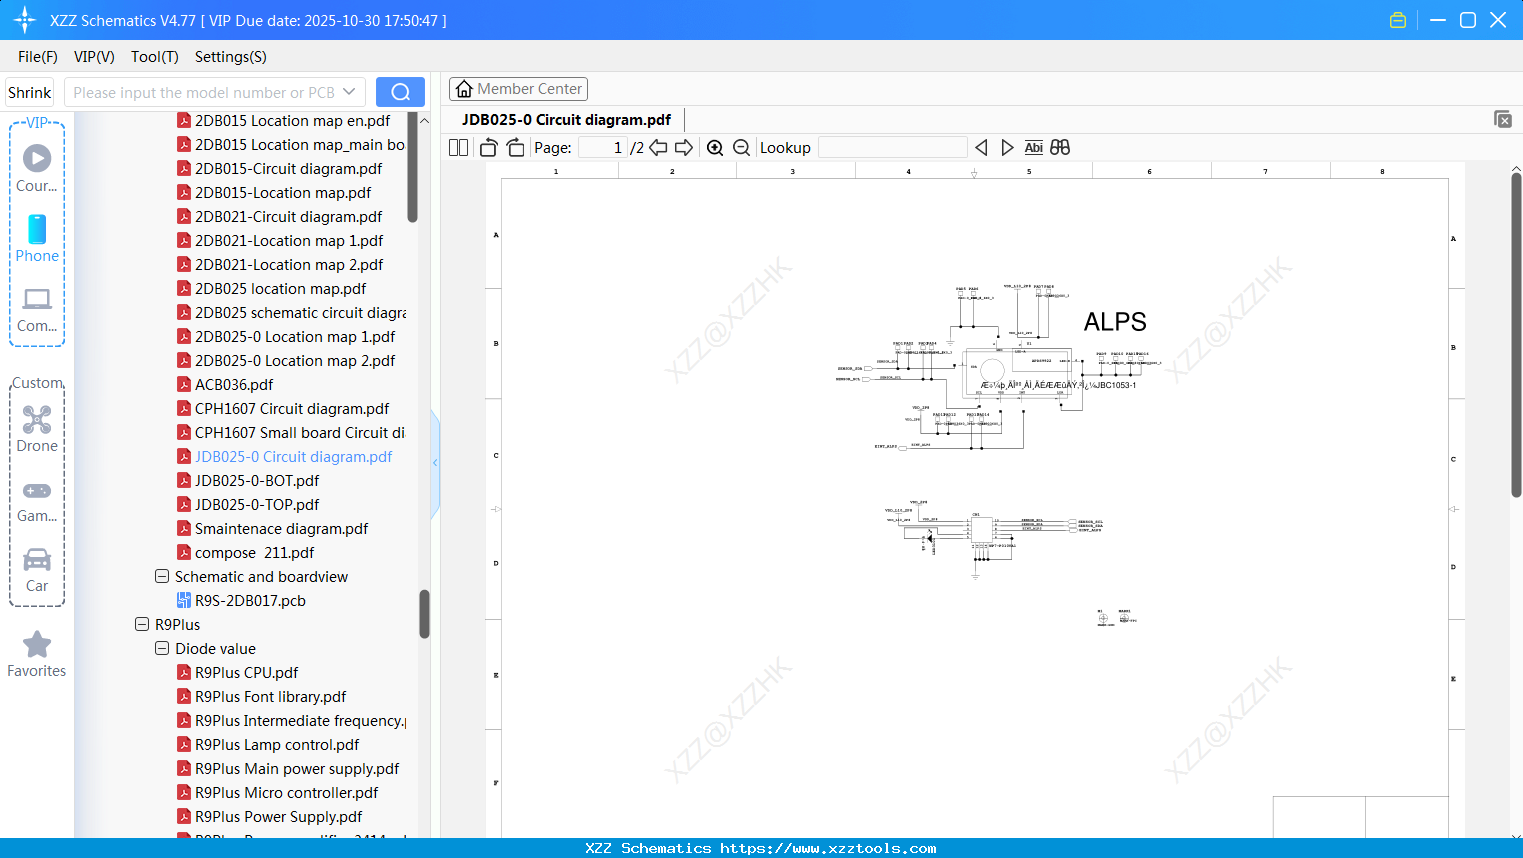Click the binoculars find icon

(x=1060, y=147)
